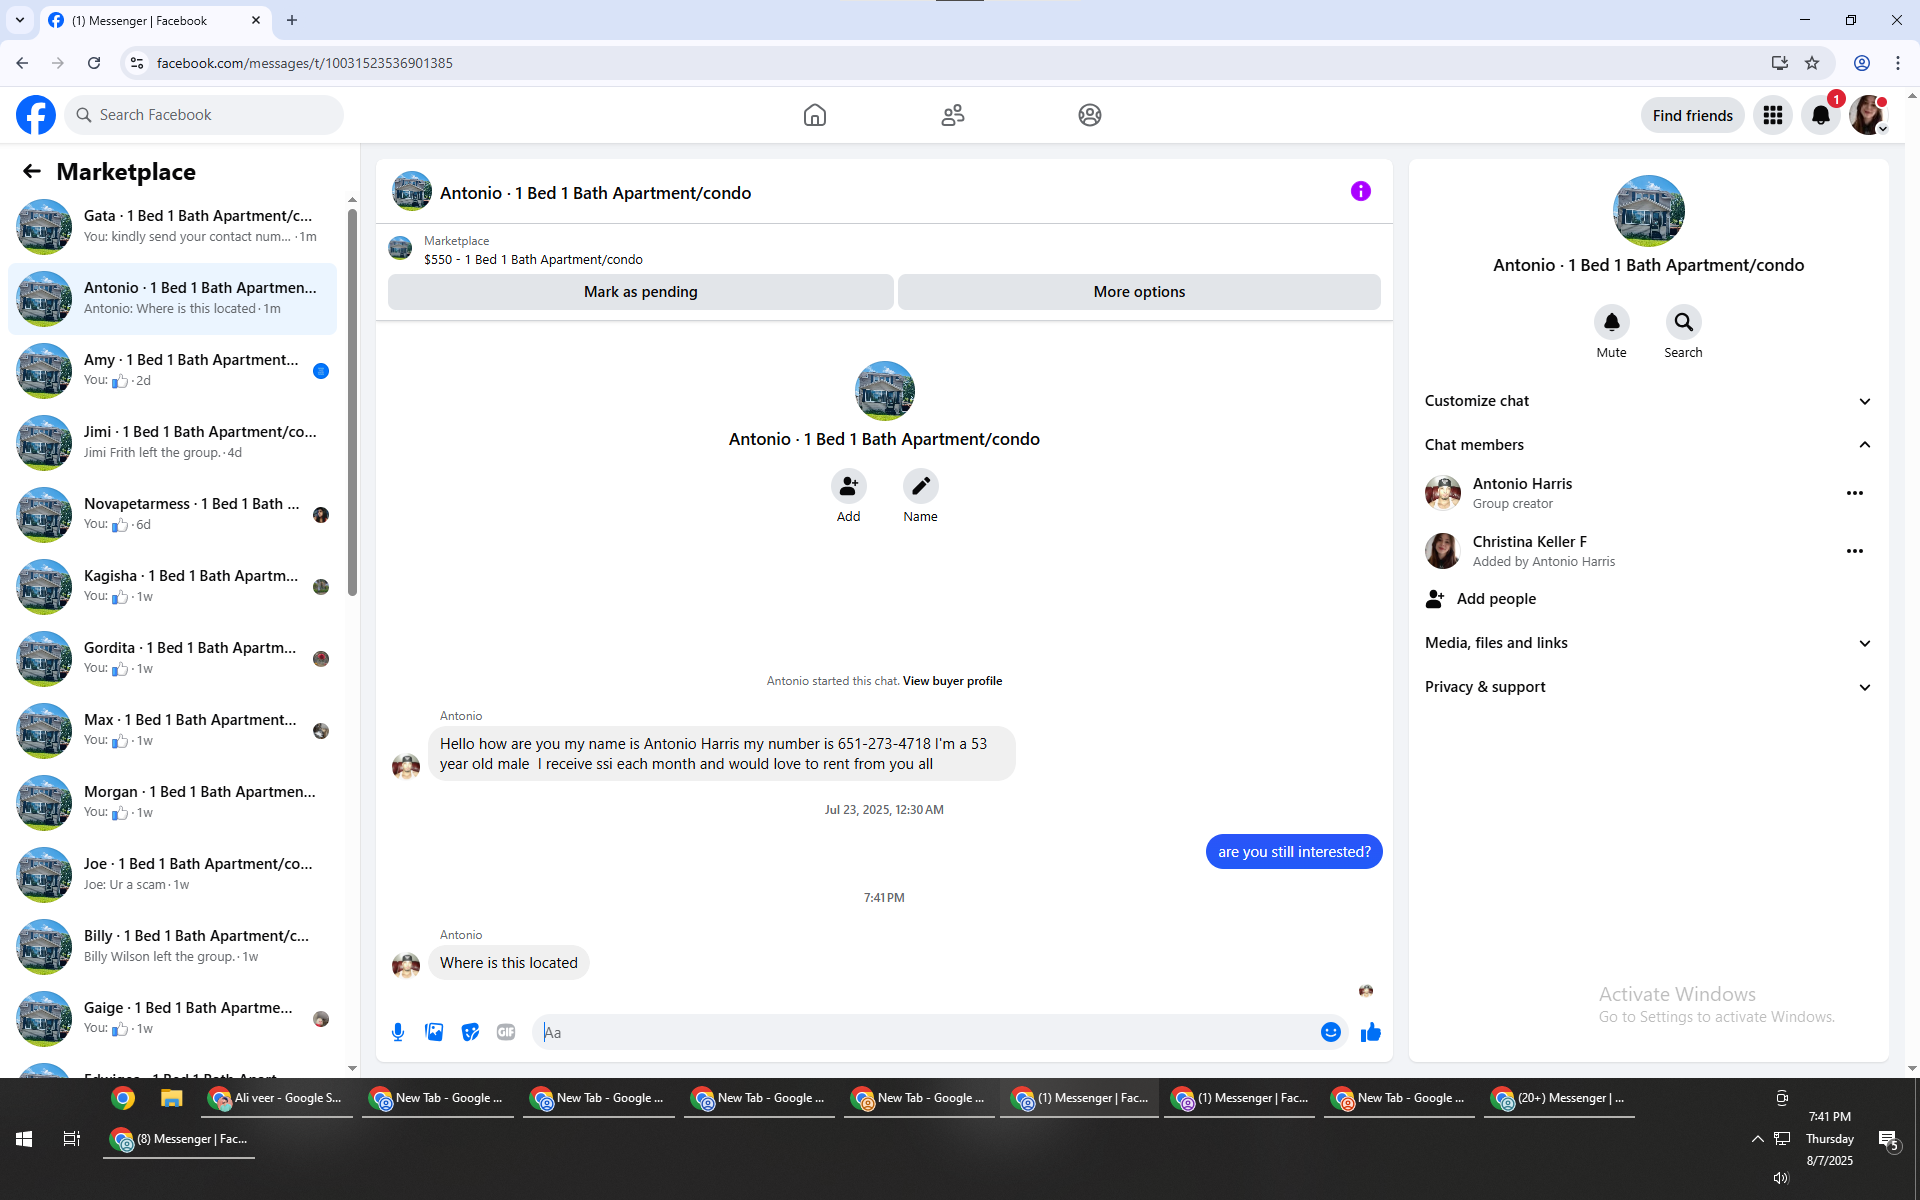Send a thumbs-up like
The image size is (1920, 1200).
coord(1371,1032)
